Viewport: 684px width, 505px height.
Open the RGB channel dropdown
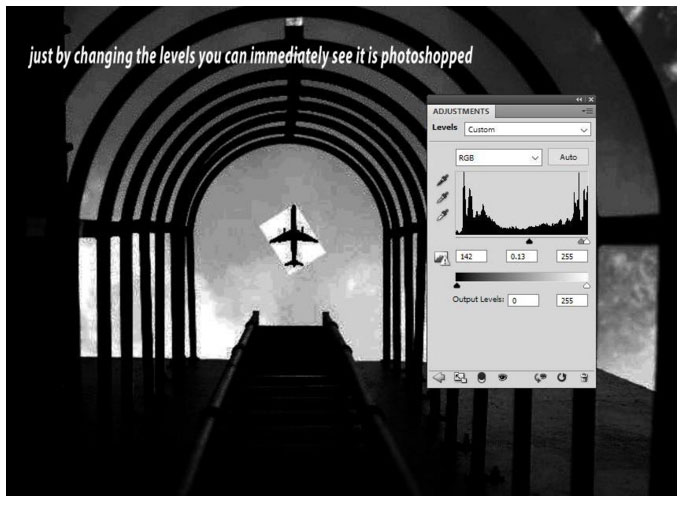click(498, 157)
